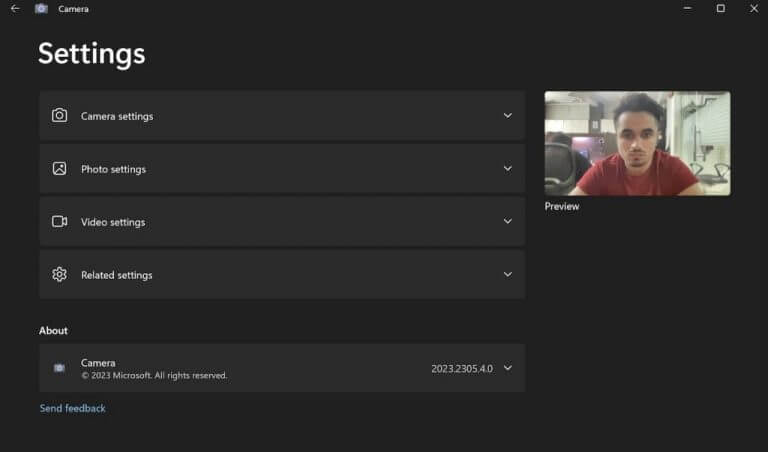
Task: Go back using the arrow icon
Action: (15, 9)
